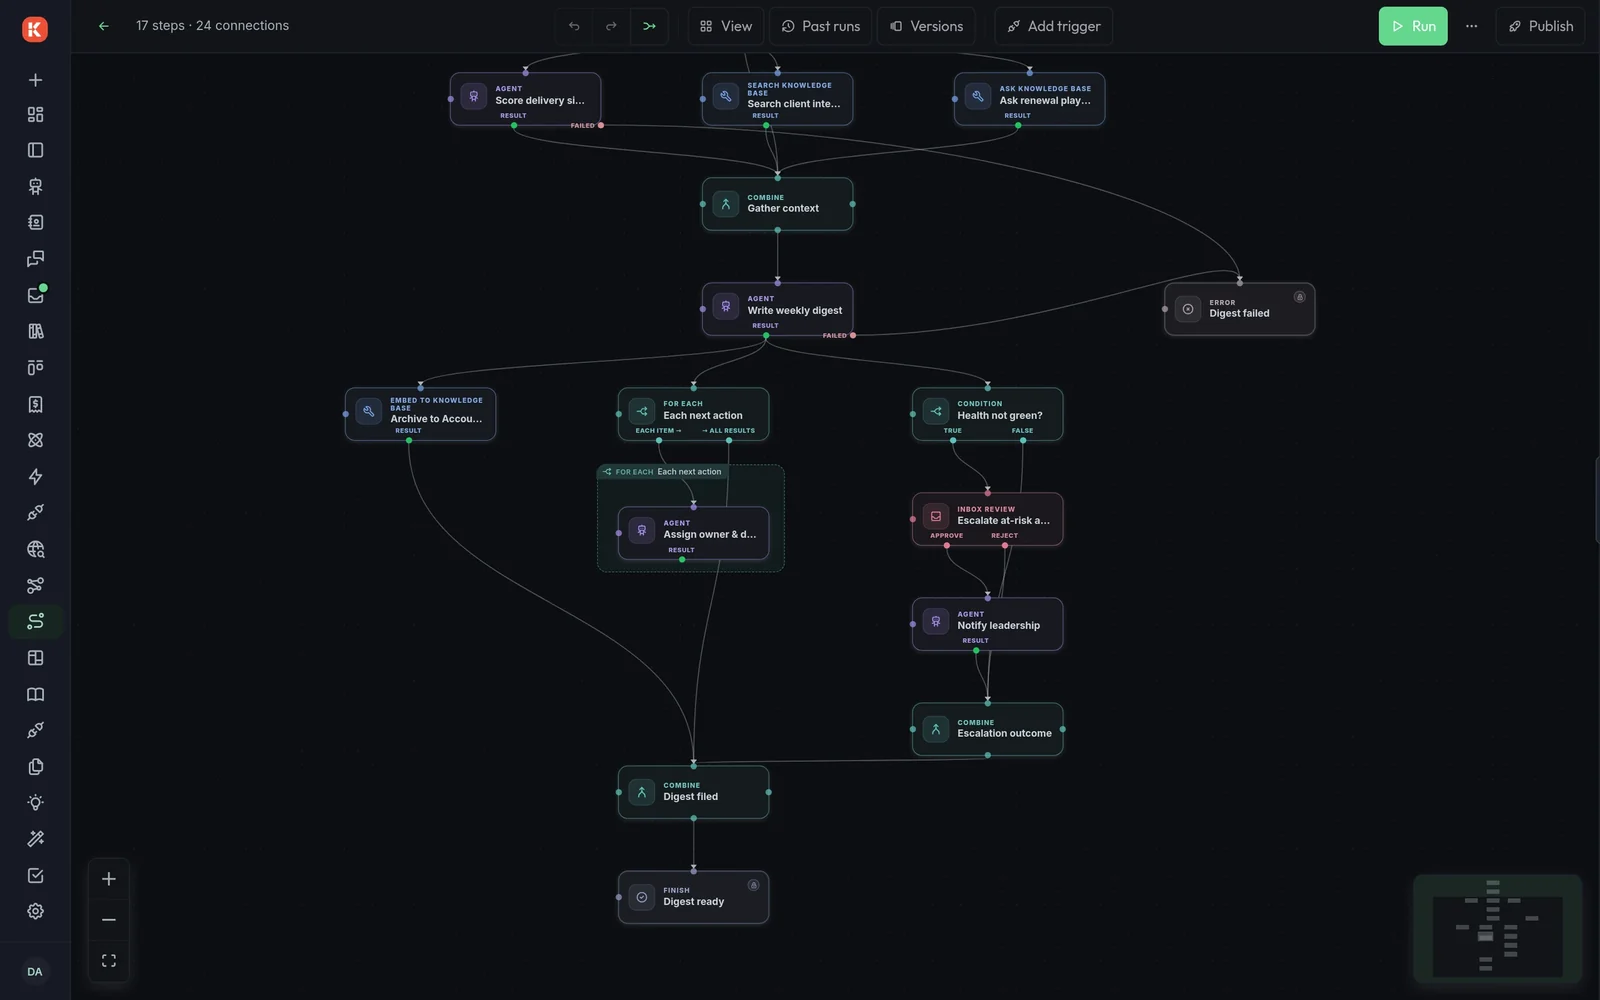1600x1000 pixels.
Task: Open the DA user avatar
Action: (35, 972)
